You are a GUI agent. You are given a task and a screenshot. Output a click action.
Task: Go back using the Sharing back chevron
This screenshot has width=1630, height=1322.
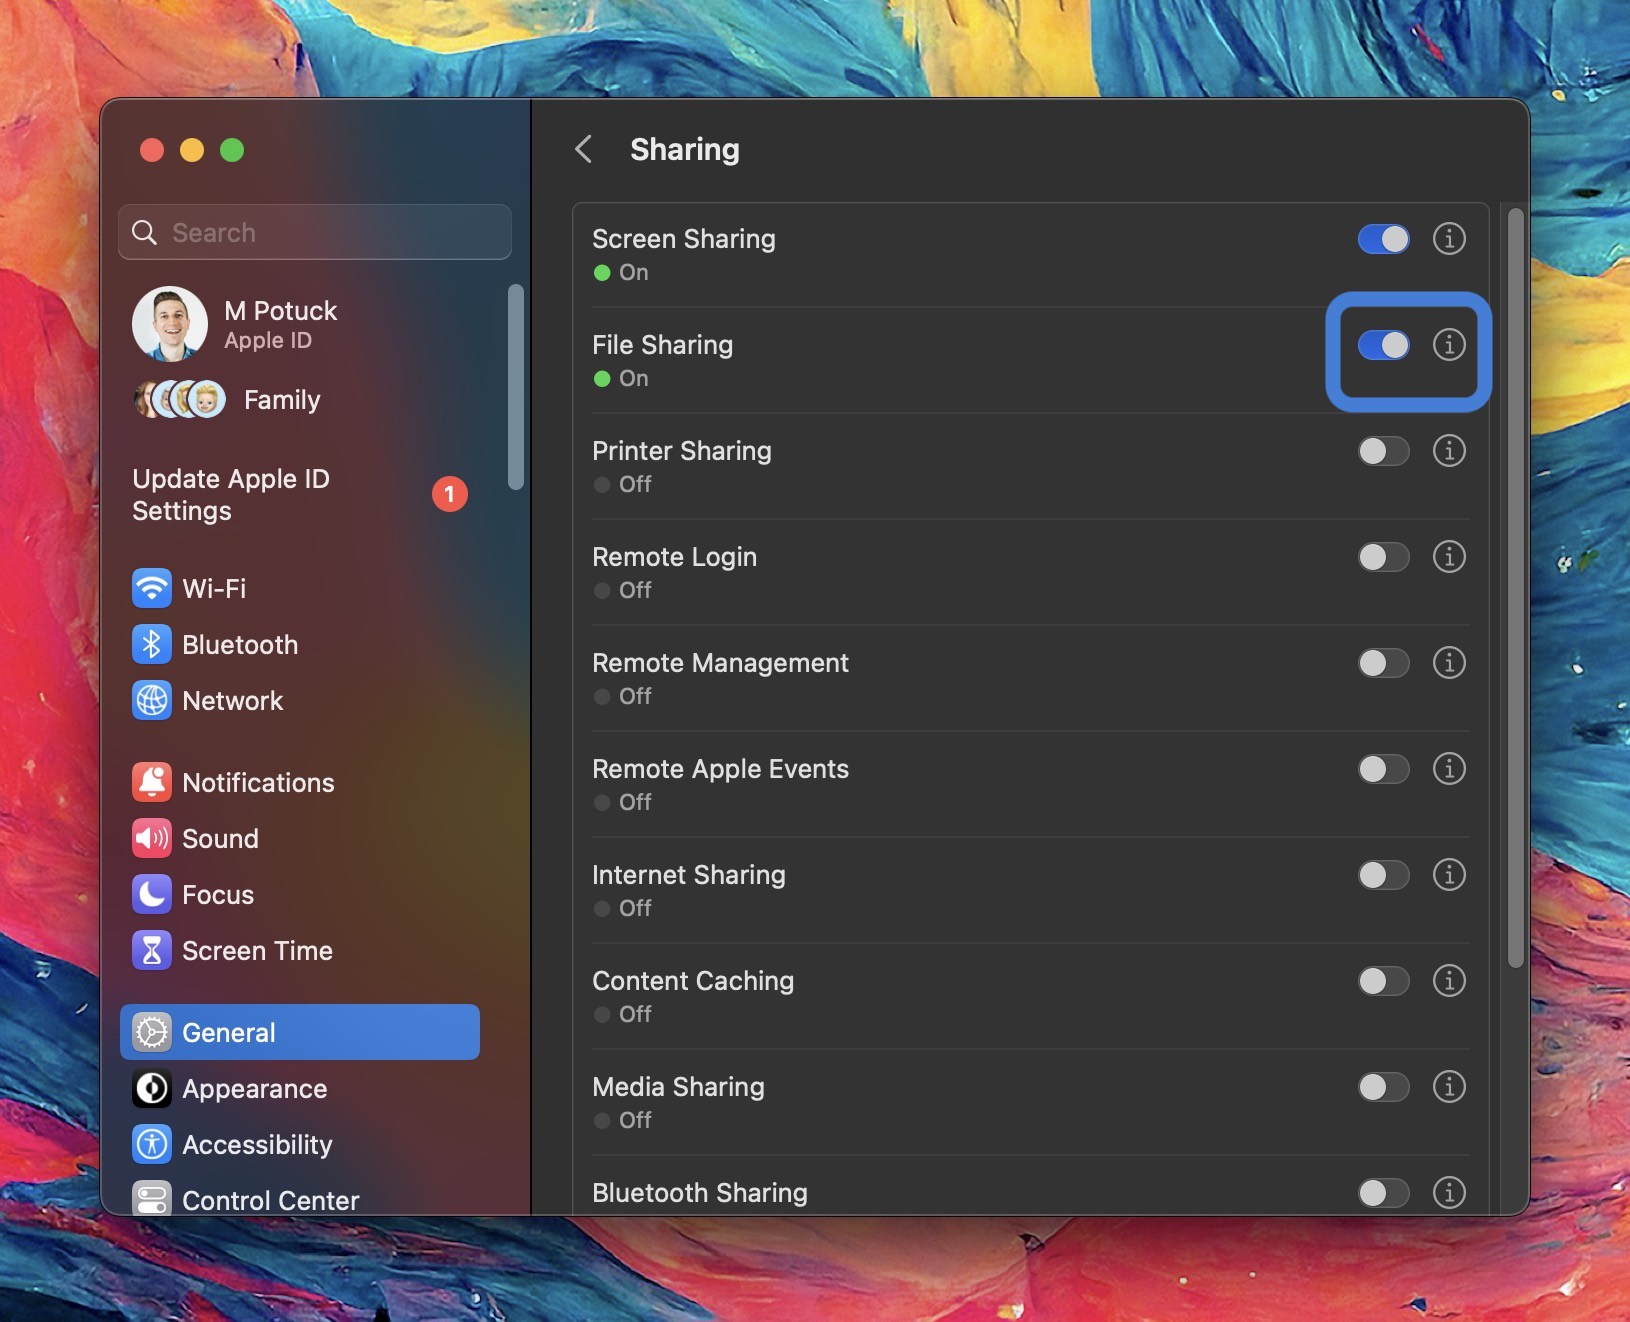click(584, 150)
